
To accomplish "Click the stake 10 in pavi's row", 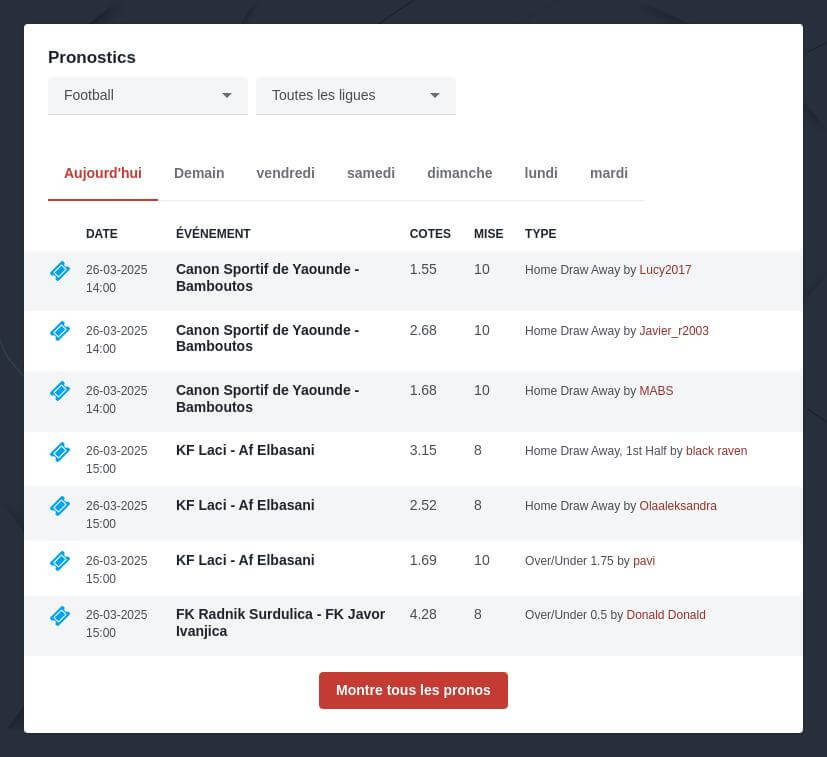I will click(482, 561).
